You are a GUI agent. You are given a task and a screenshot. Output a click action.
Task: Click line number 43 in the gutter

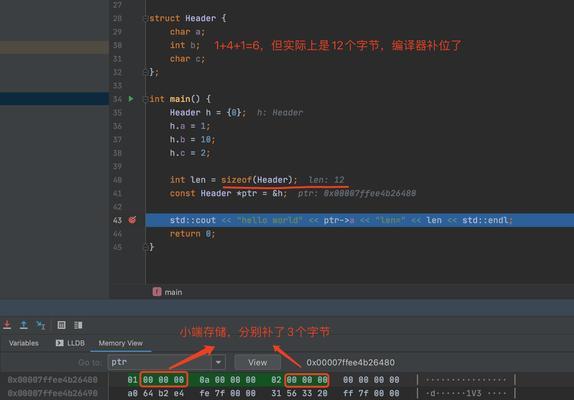pyautogui.click(x=117, y=220)
